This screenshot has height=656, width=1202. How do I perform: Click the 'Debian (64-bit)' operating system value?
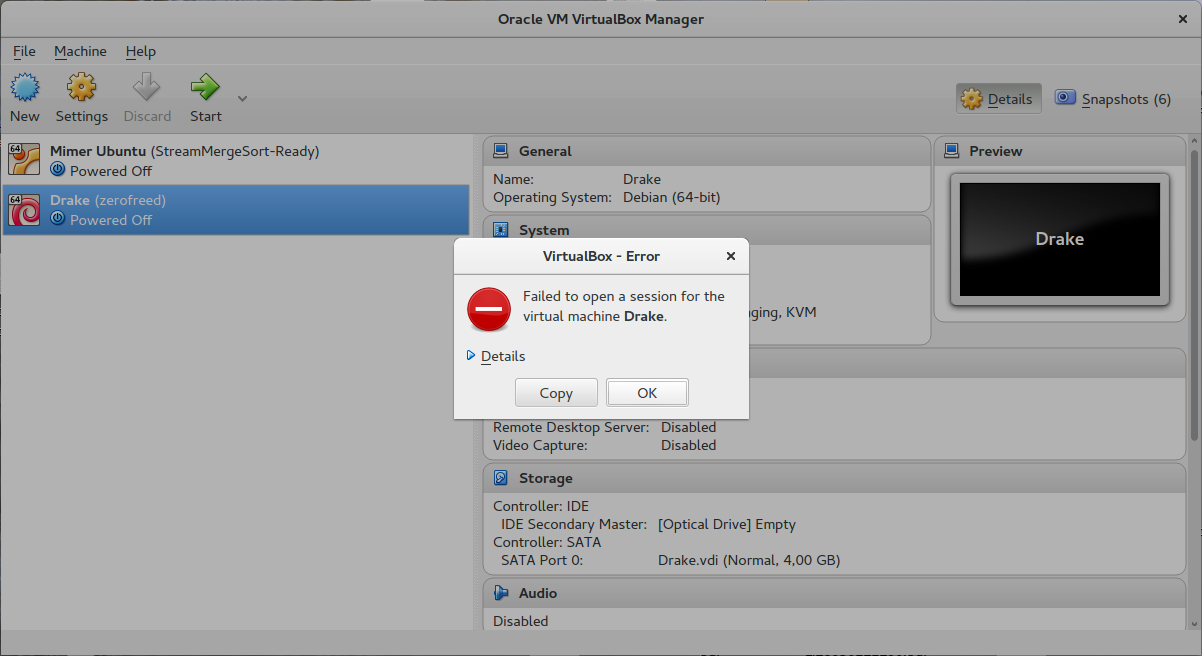coord(672,197)
